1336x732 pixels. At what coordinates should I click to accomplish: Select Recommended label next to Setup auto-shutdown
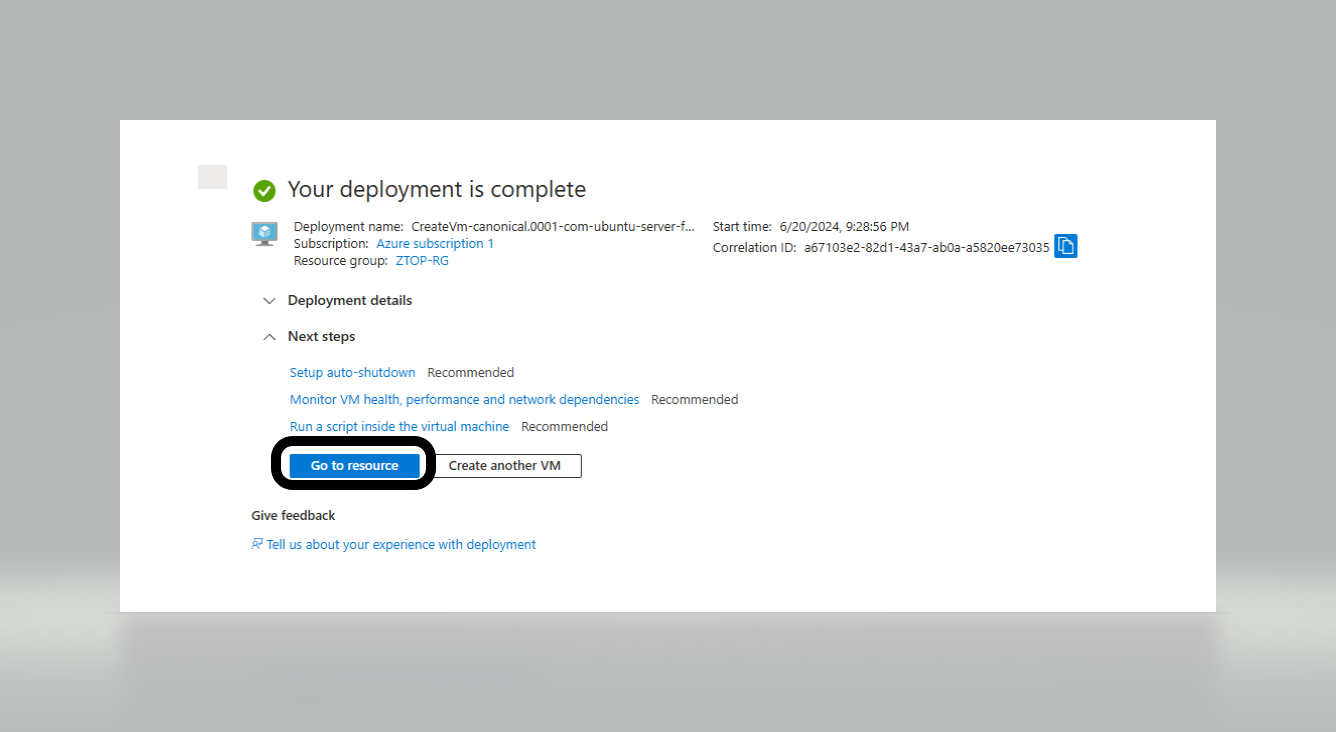pos(470,372)
